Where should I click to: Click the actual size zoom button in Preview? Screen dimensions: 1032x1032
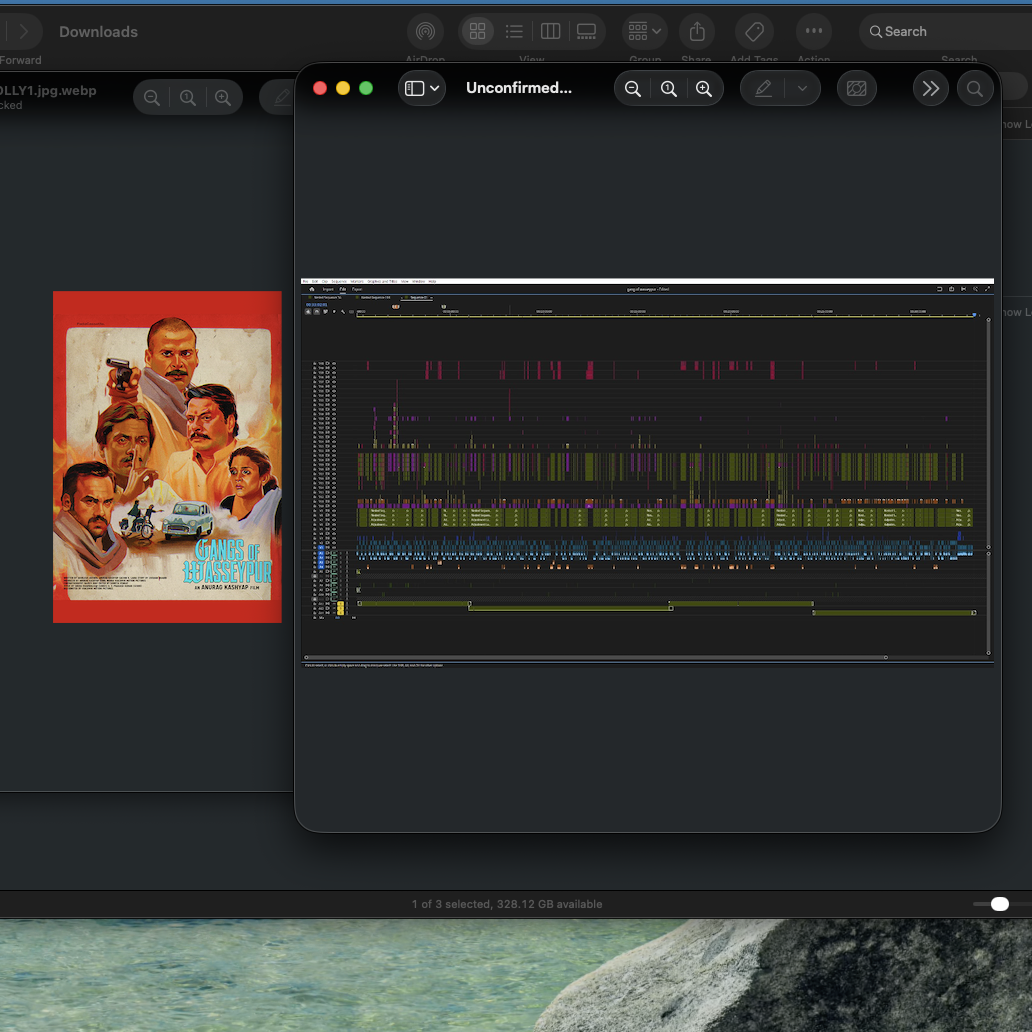click(669, 89)
